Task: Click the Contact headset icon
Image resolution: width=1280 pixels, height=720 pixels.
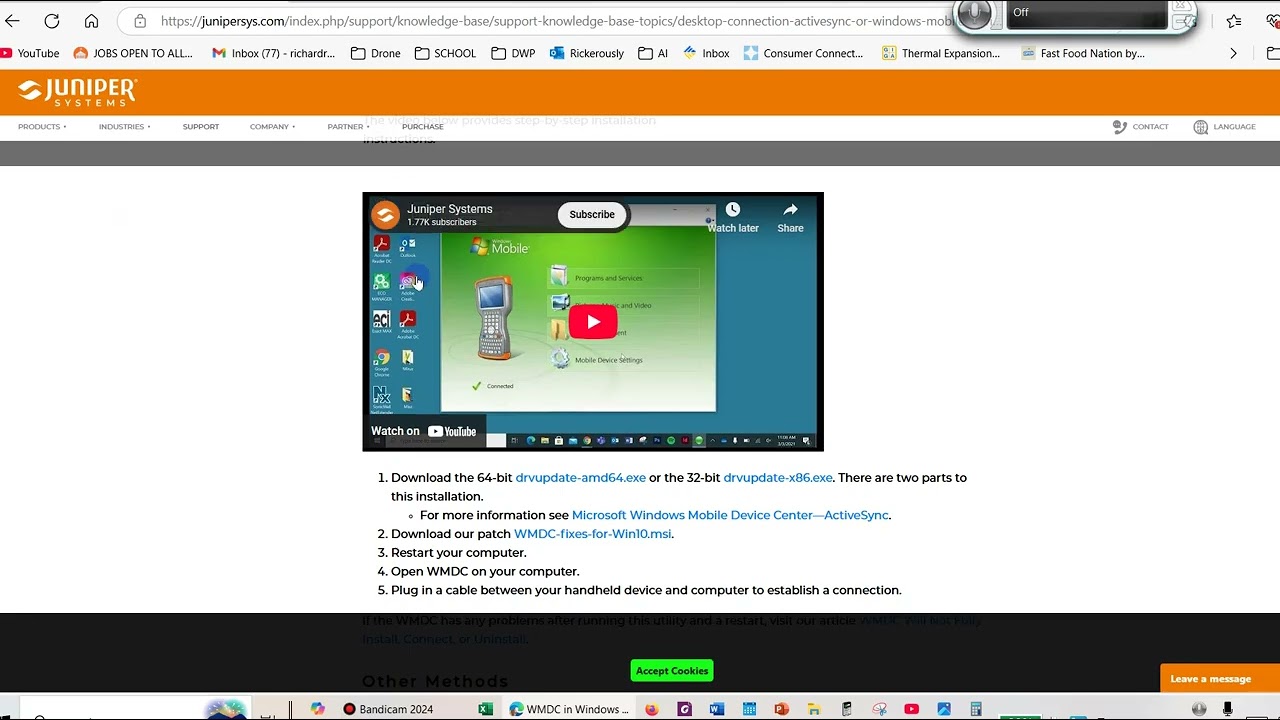Action: (x=1120, y=127)
